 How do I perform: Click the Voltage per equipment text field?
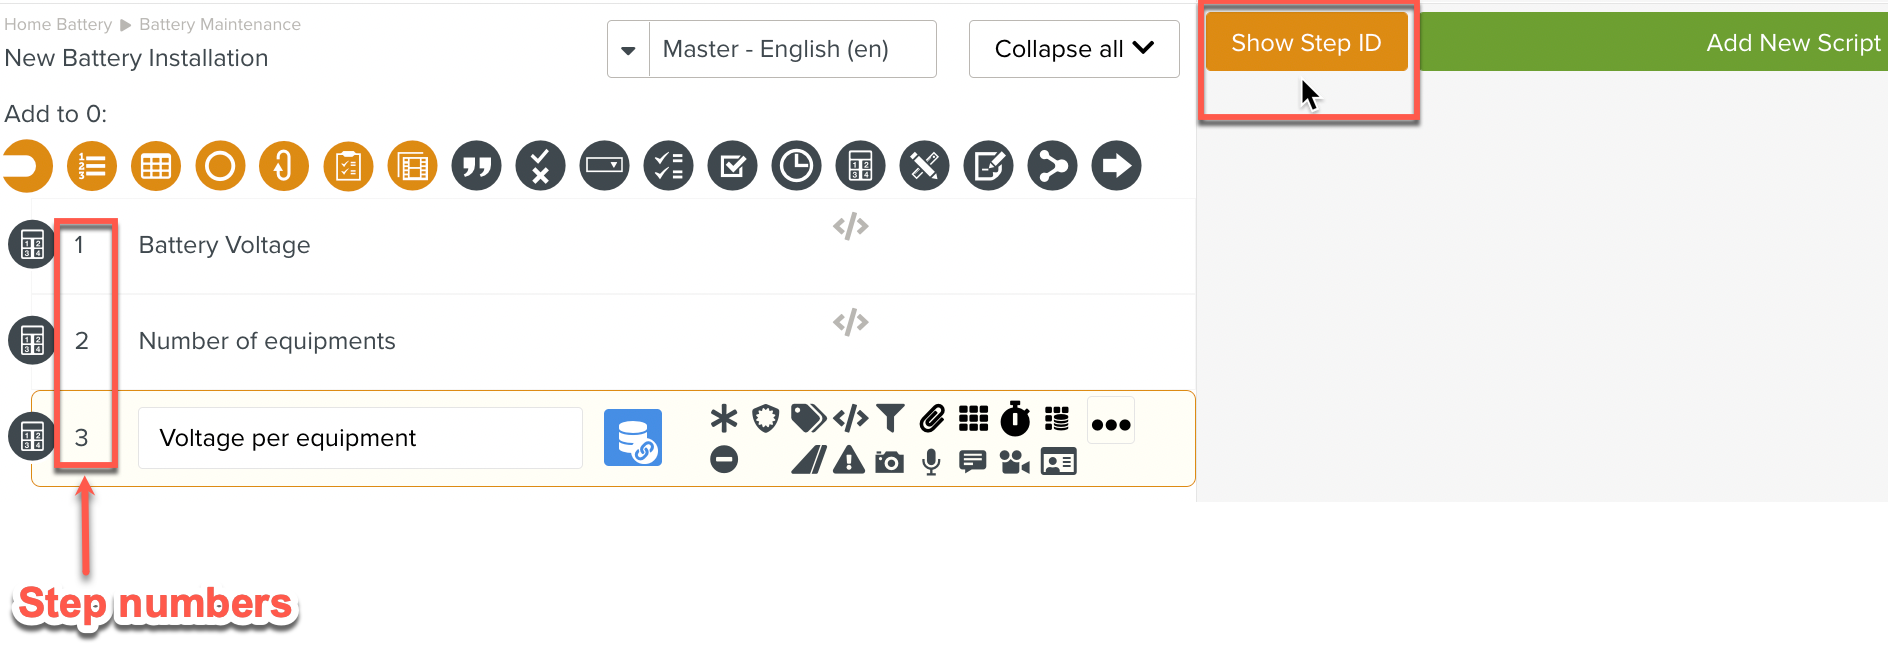coord(360,438)
